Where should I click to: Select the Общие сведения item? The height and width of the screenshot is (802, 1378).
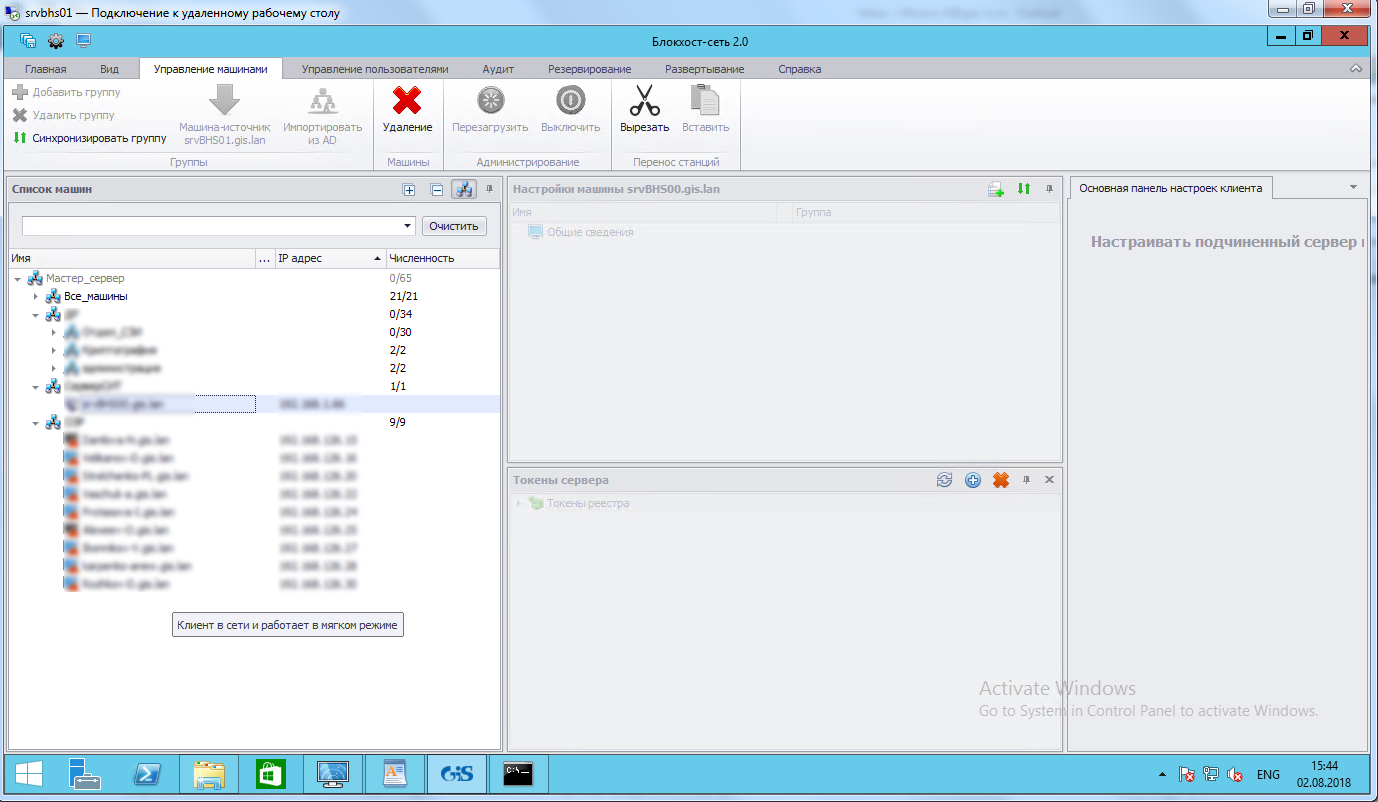click(x=590, y=232)
